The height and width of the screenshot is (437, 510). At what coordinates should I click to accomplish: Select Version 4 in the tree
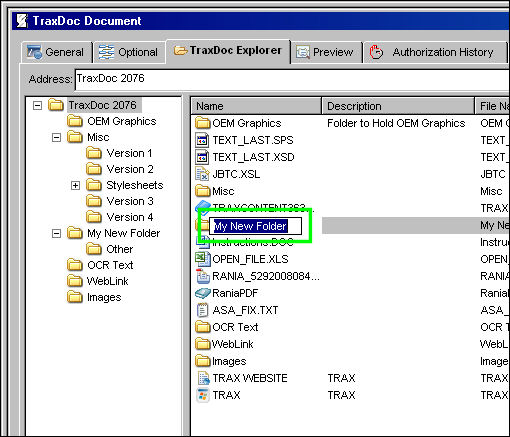[130, 217]
